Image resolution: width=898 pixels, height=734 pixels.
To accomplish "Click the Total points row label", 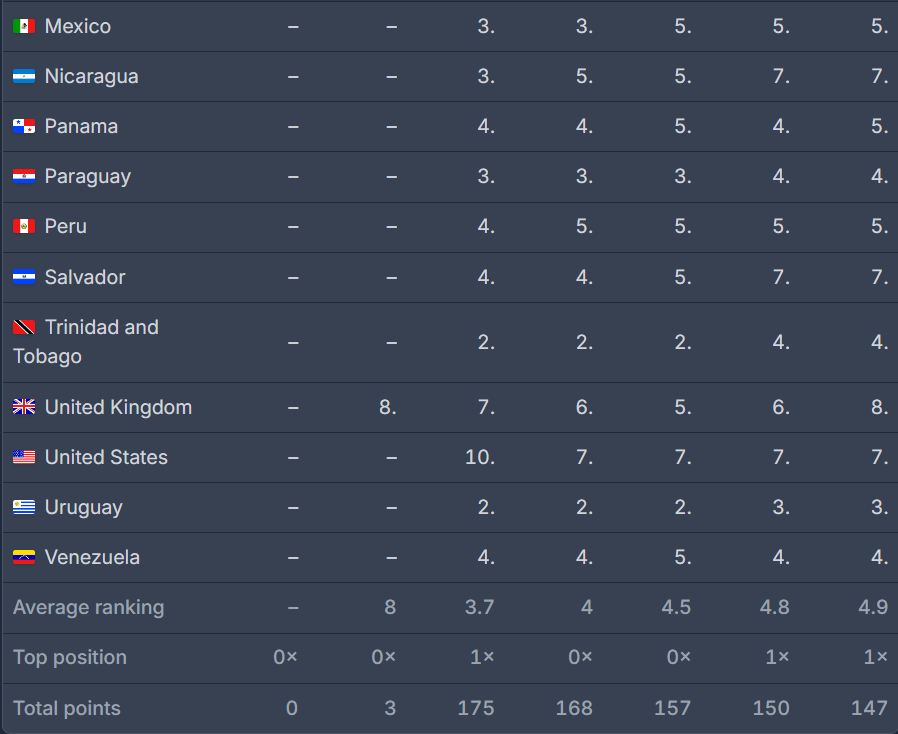I will click(x=67, y=708).
